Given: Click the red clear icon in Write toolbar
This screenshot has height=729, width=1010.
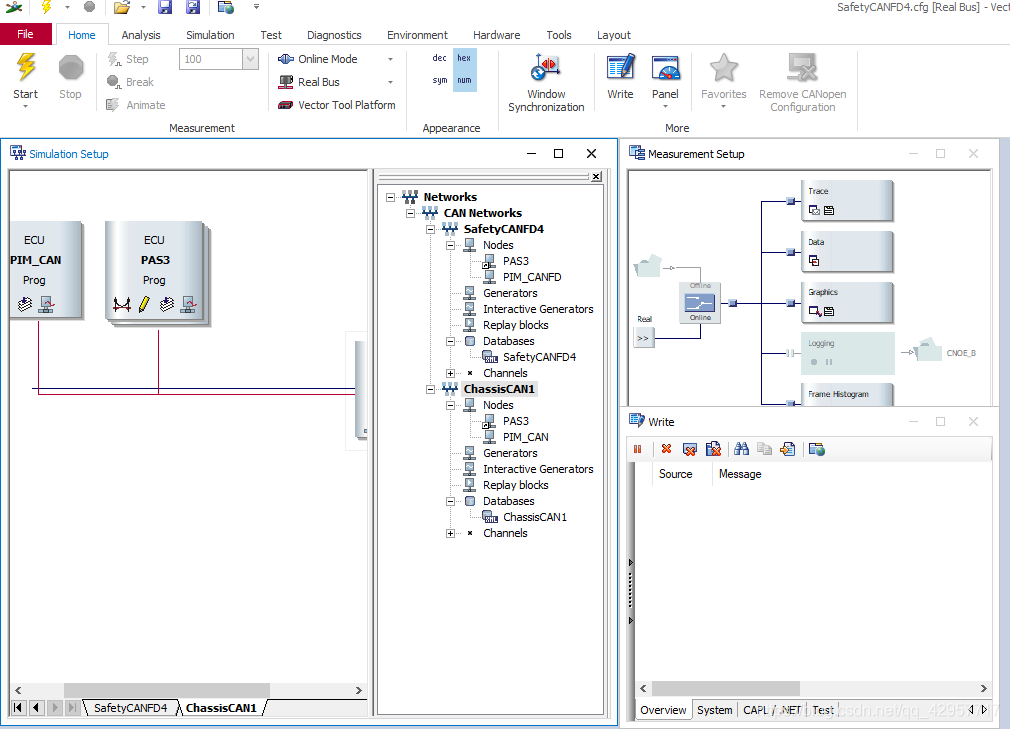Looking at the screenshot, I should tap(667, 449).
